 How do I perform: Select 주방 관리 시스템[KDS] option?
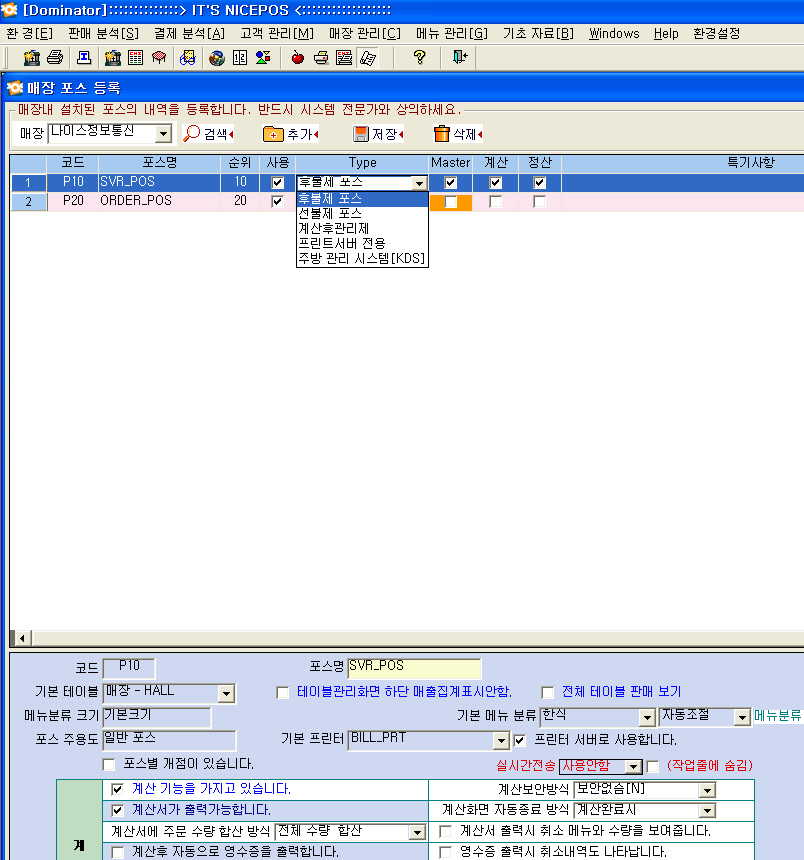tap(362, 258)
